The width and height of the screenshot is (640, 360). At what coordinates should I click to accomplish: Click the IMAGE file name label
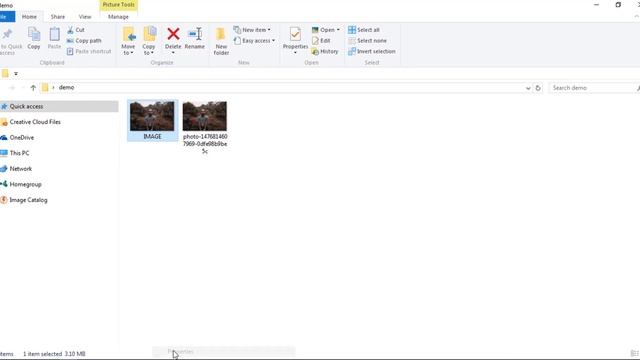pyautogui.click(x=152, y=136)
